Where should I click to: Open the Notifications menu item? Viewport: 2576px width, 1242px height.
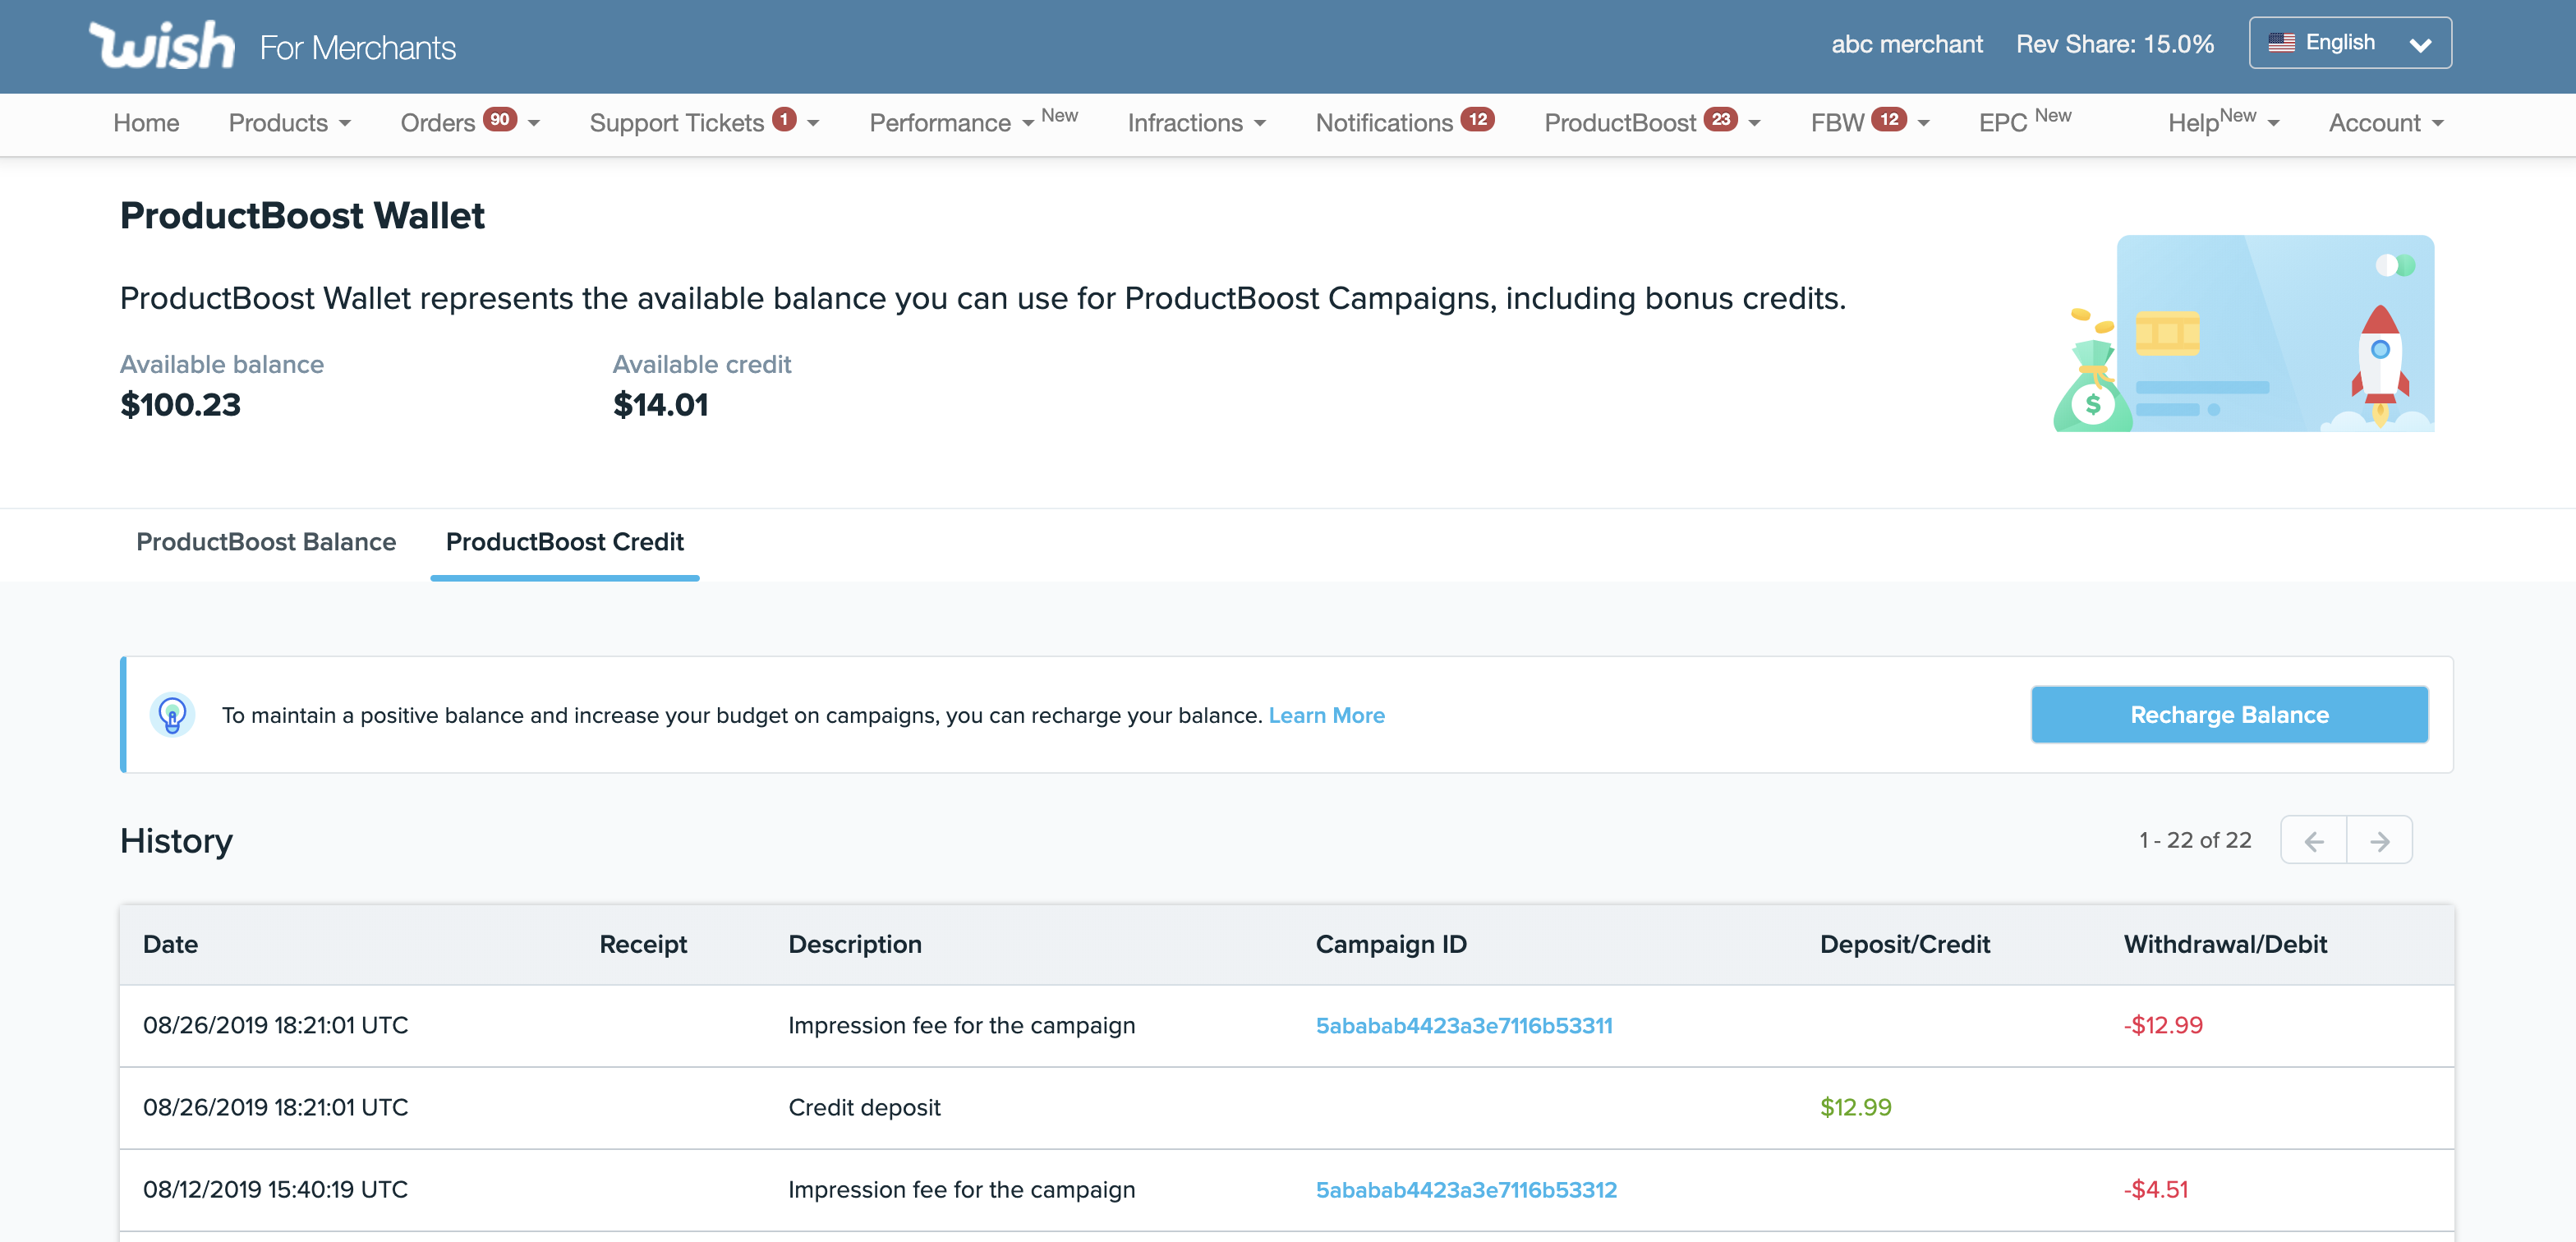click(x=1384, y=123)
